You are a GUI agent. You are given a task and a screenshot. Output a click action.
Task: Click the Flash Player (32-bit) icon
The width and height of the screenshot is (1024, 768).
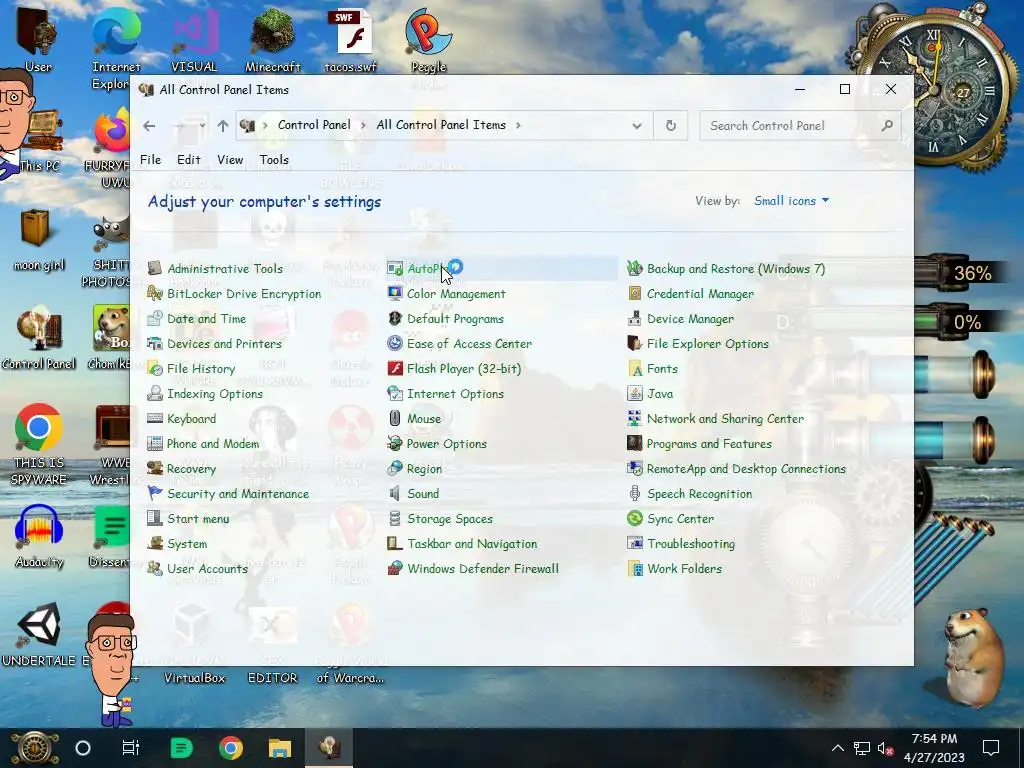click(x=394, y=368)
